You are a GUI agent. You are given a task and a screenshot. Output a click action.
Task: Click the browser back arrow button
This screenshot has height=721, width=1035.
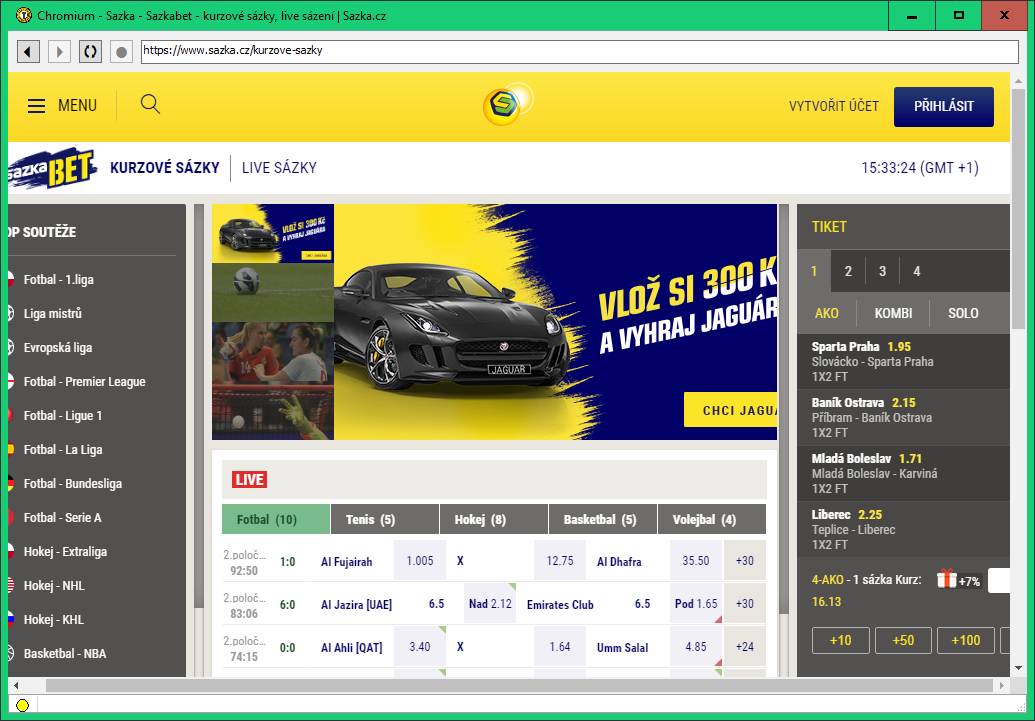click(x=28, y=51)
